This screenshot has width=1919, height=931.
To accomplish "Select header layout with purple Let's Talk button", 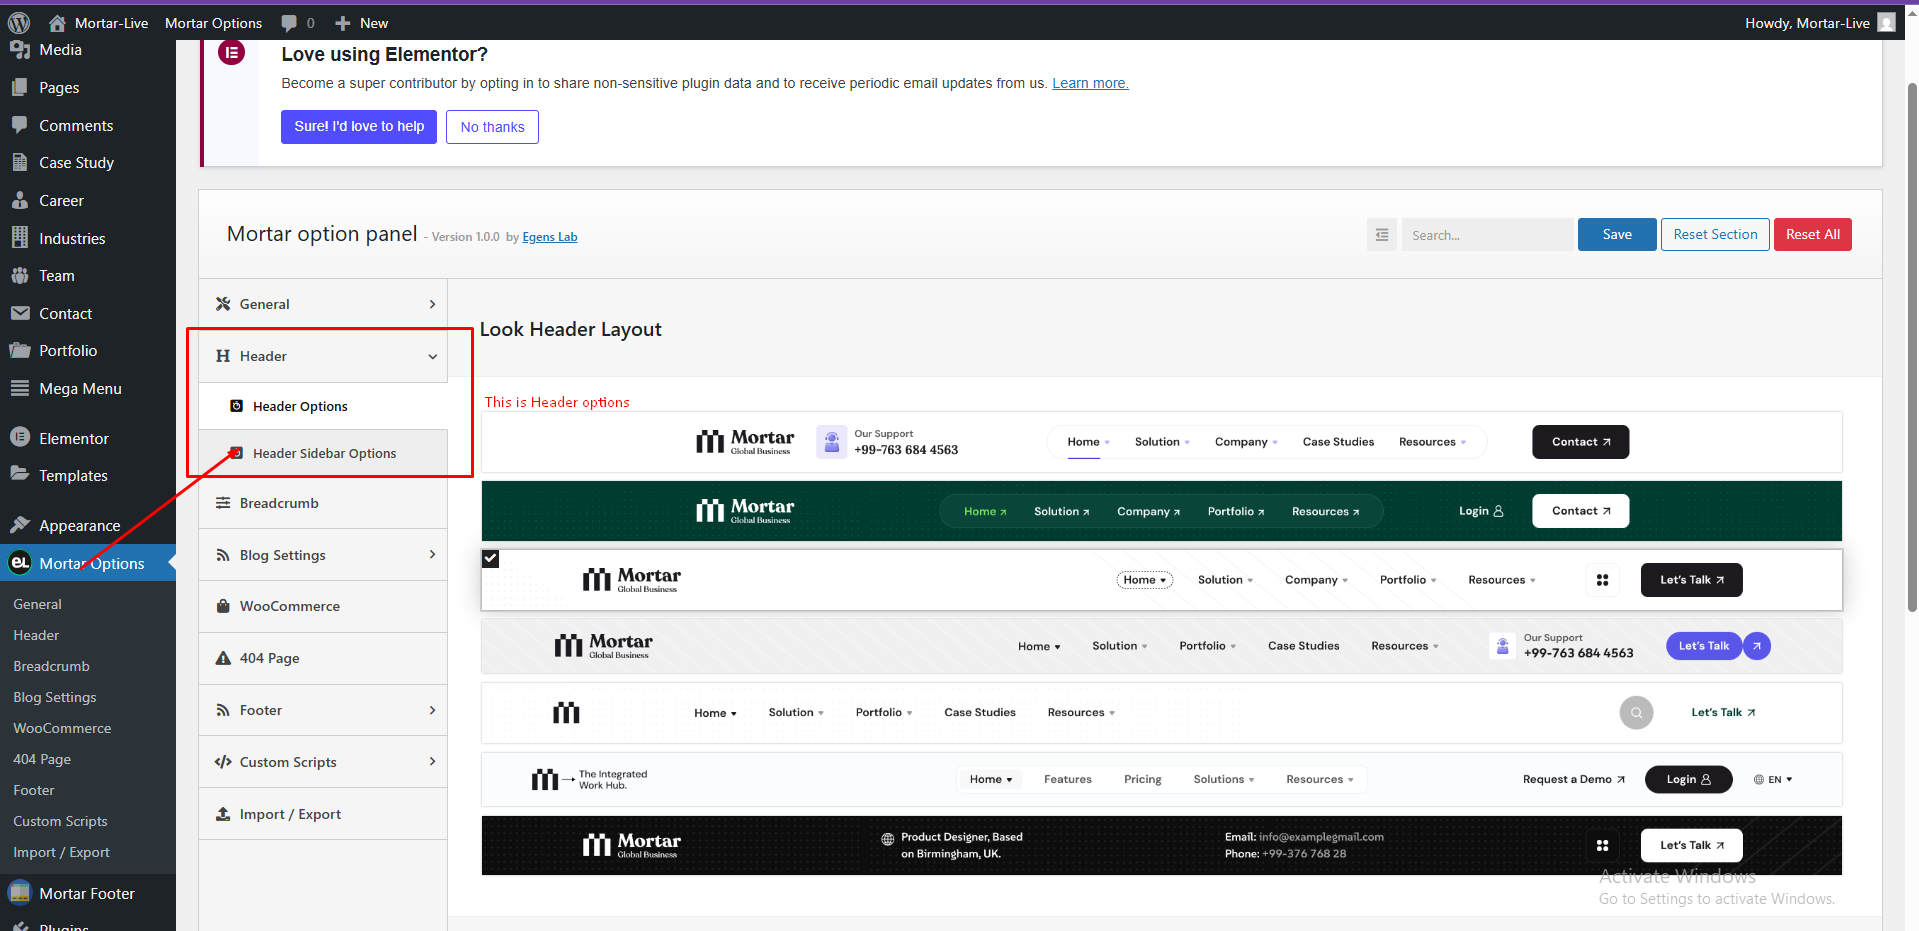I will point(1162,646).
